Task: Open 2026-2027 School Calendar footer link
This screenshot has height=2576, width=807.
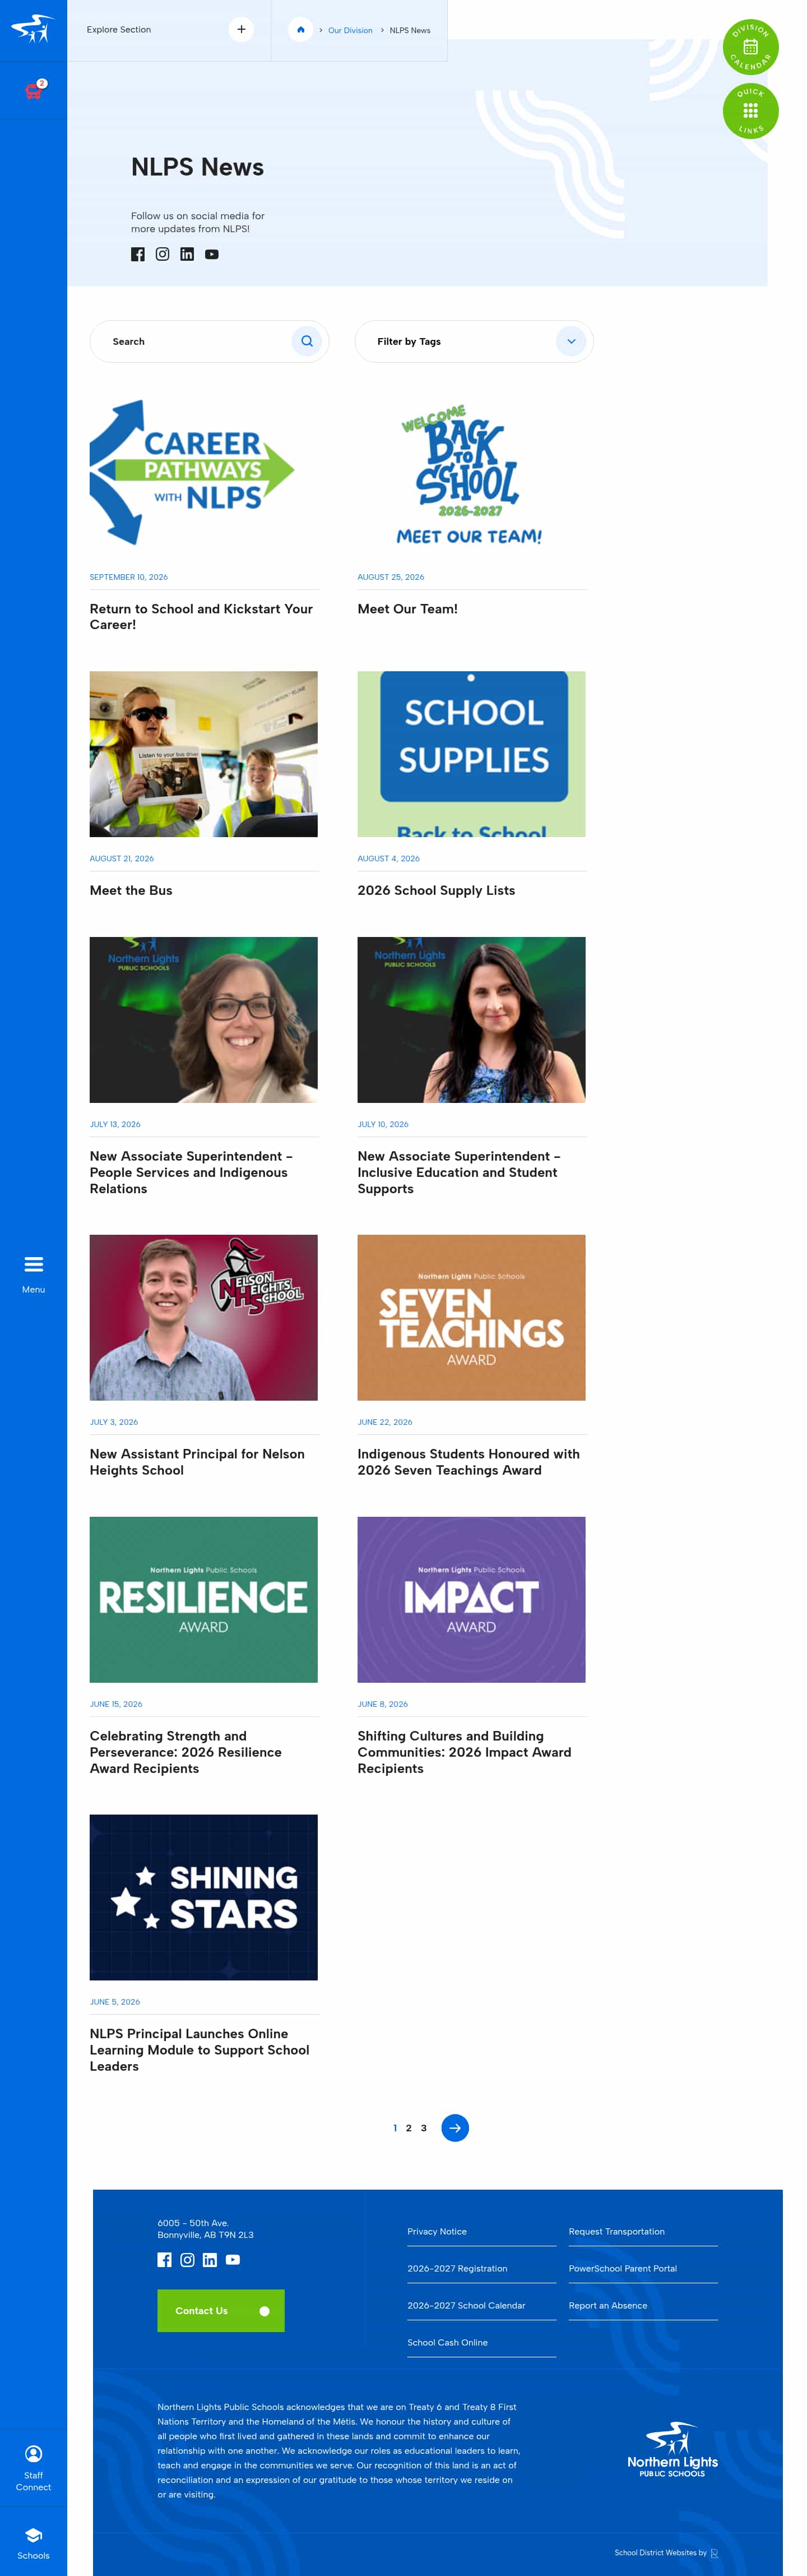Action: pos(466,2306)
